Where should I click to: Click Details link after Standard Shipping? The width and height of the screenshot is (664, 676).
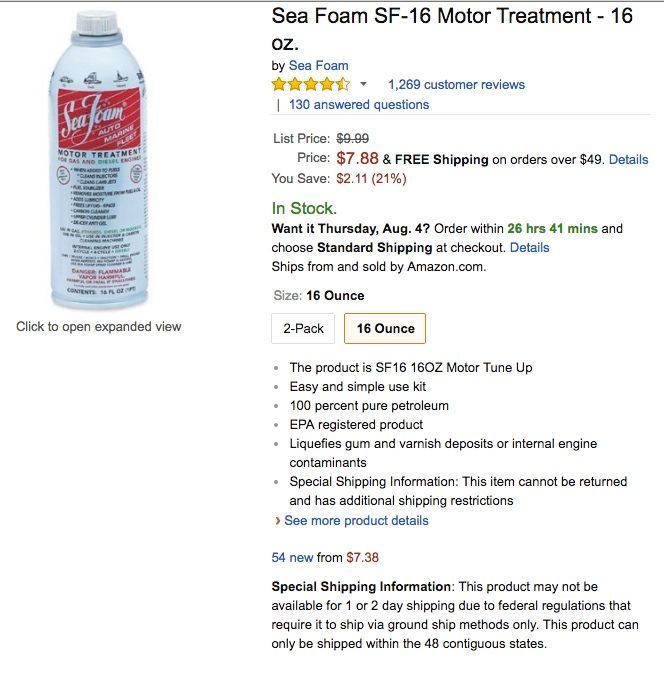click(x=530, y=247)
